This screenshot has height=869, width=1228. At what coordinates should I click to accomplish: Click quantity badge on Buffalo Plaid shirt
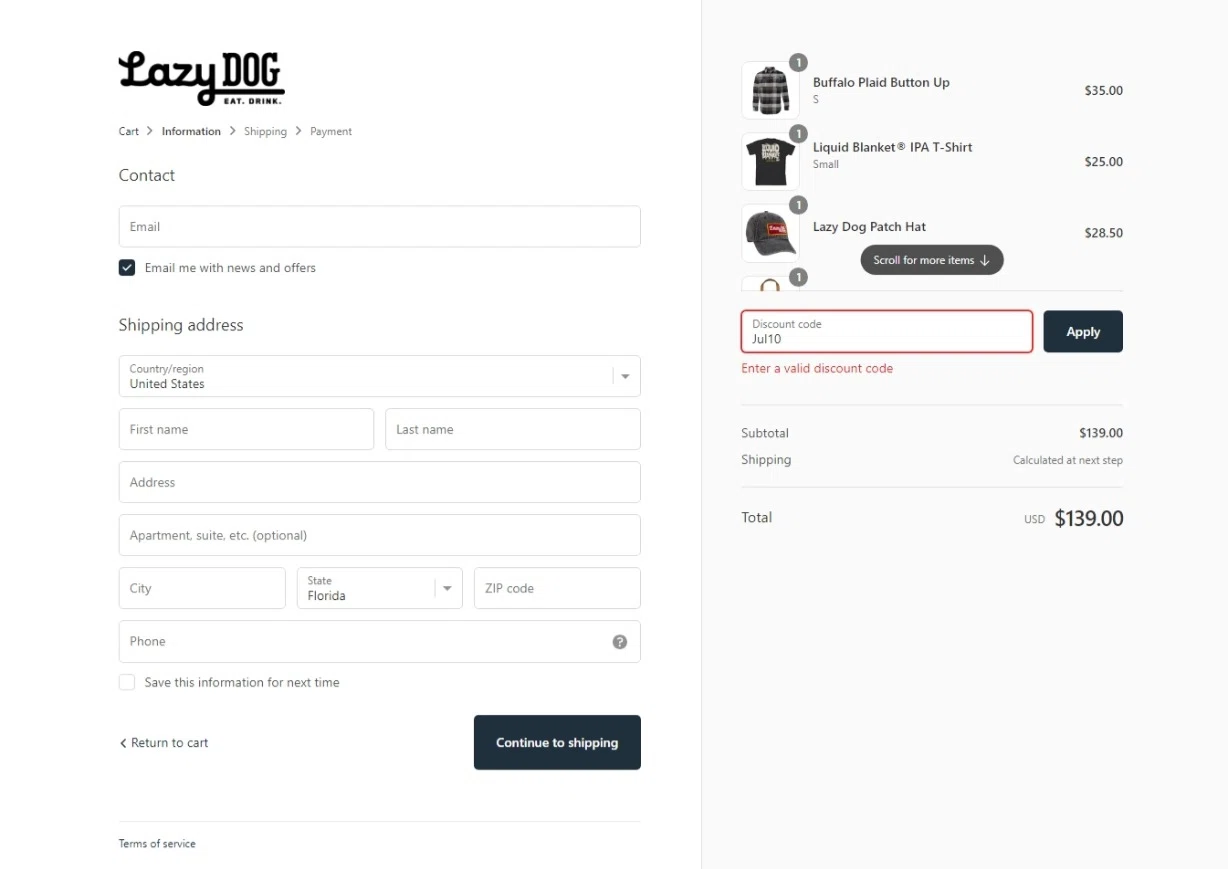798,62
